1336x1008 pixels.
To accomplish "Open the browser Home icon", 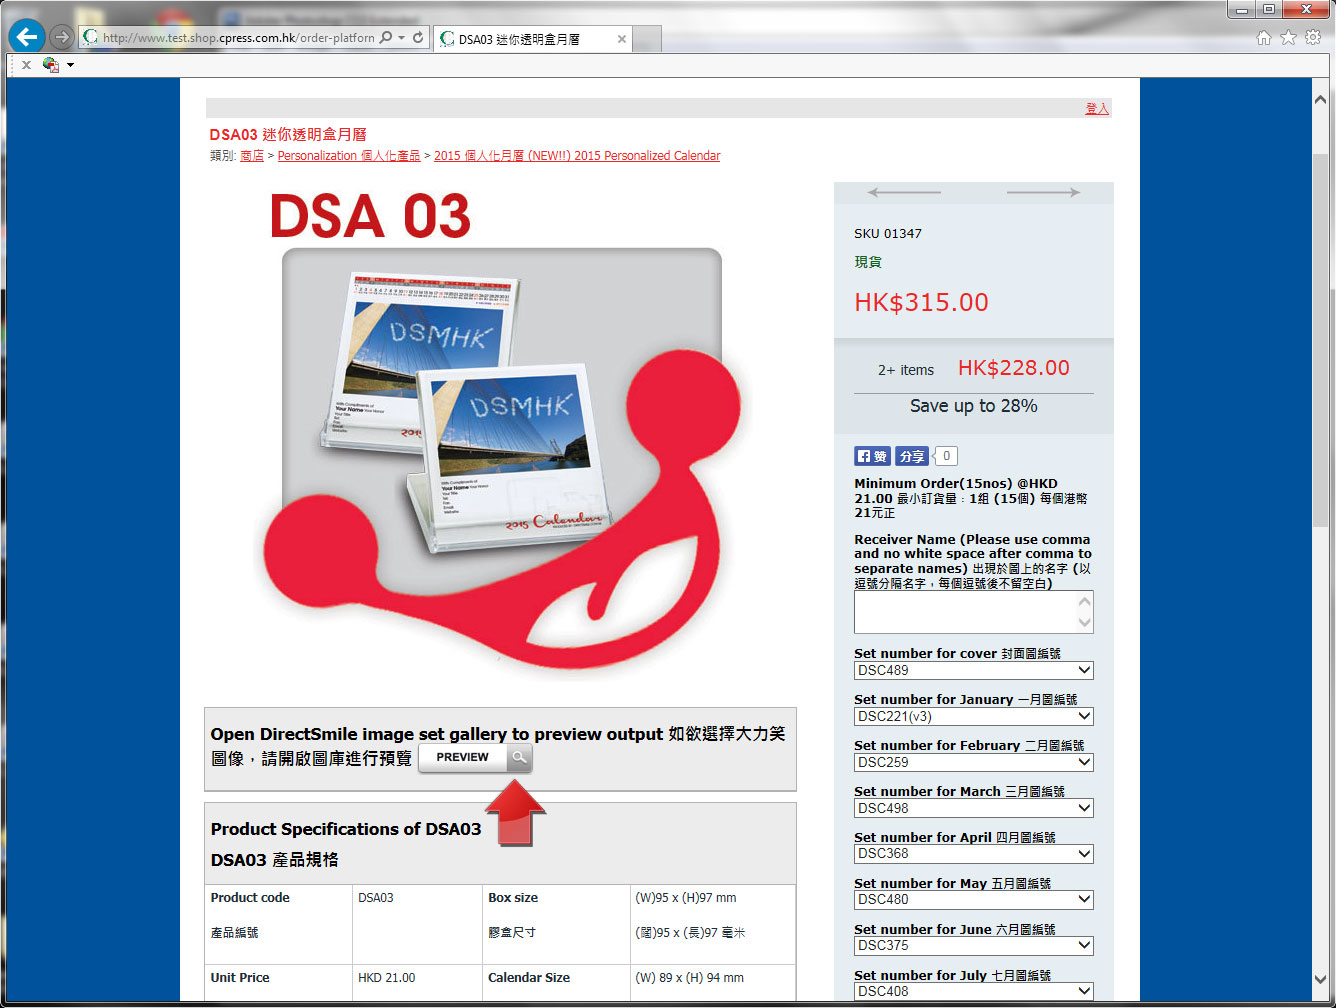I will [1264, 38].
